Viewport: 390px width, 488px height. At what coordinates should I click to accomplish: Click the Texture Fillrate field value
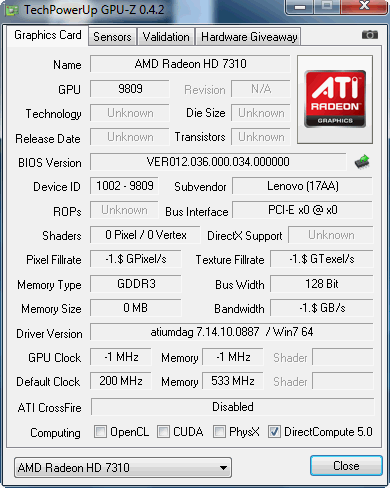click(x=322, y=259)
